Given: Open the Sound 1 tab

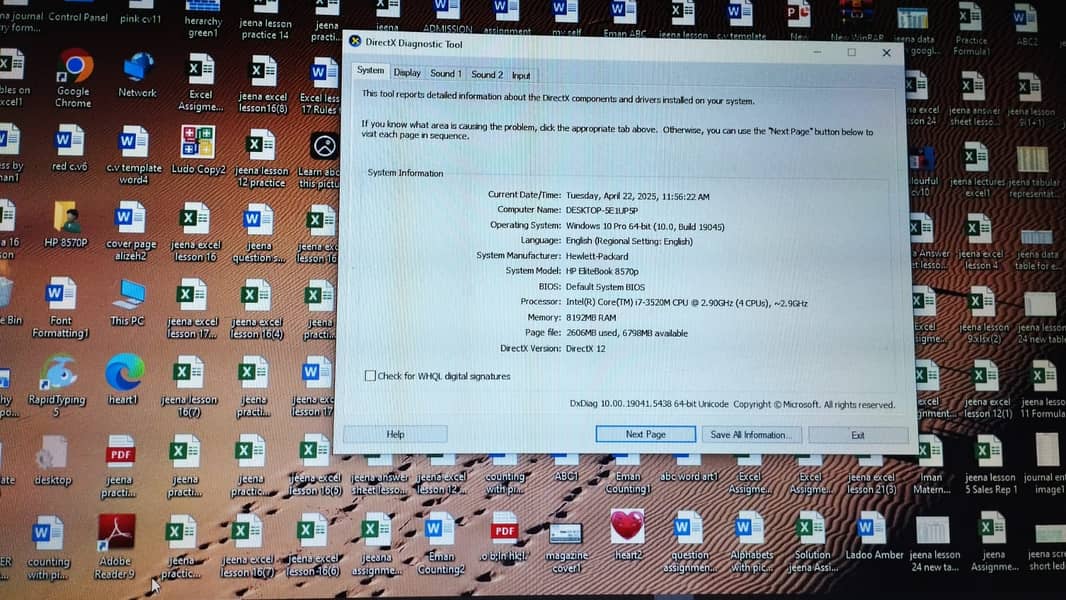Looking at the screenshot, I should pyautogui.click(x=445, y=73).
